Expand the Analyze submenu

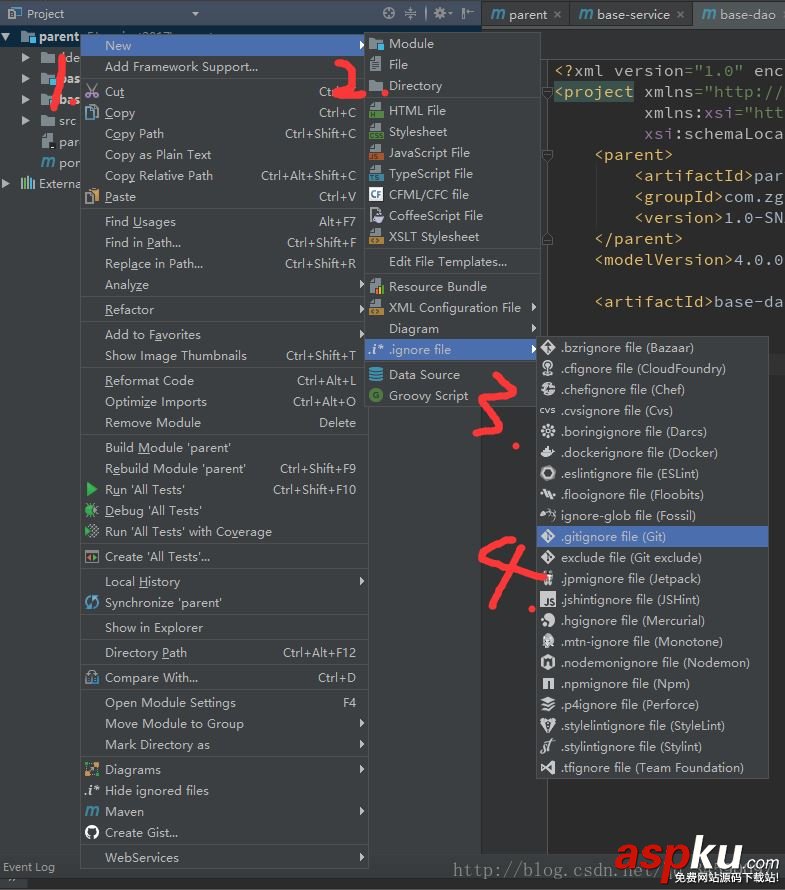tap(224, 285)
